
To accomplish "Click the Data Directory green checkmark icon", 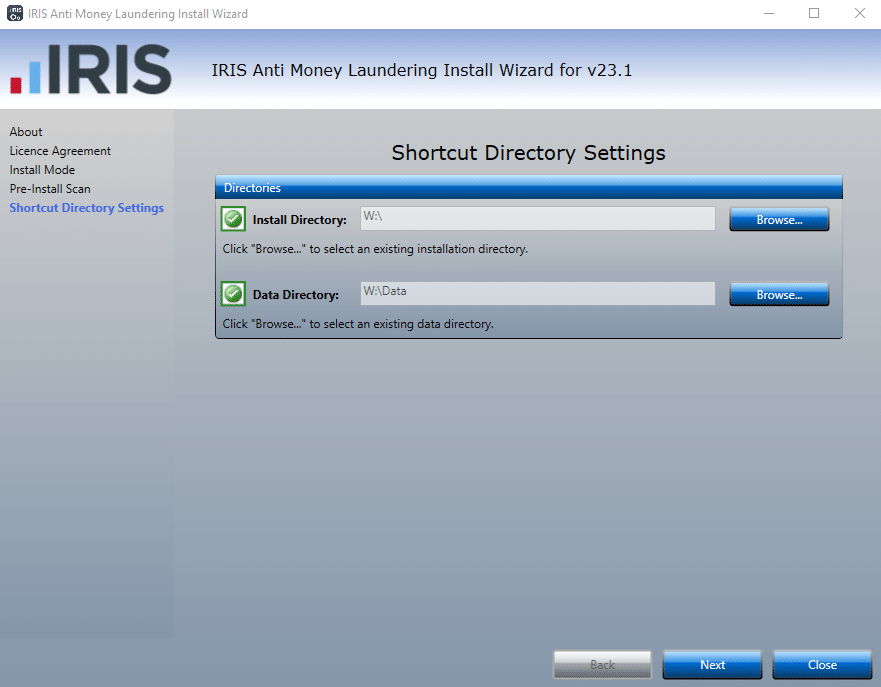I will [x=233, y=294].
